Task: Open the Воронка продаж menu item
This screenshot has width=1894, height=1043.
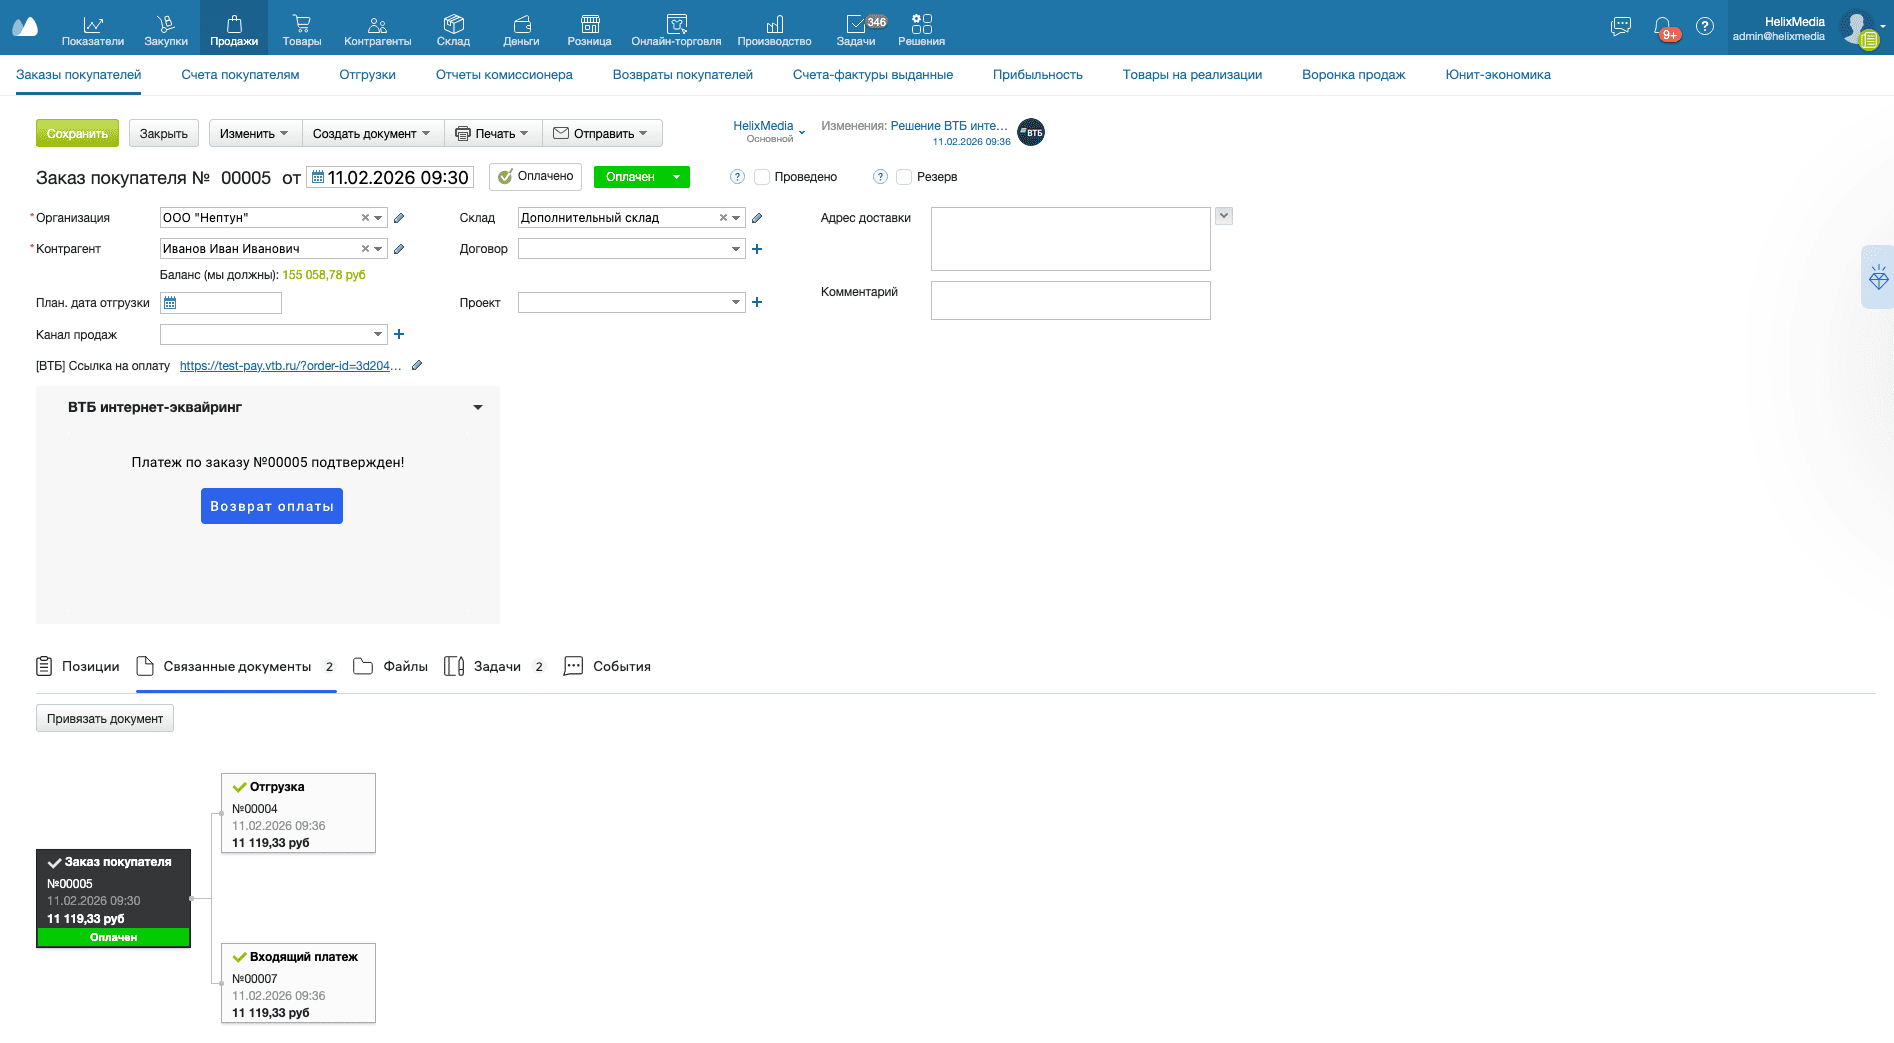Action: (1353, 75)
